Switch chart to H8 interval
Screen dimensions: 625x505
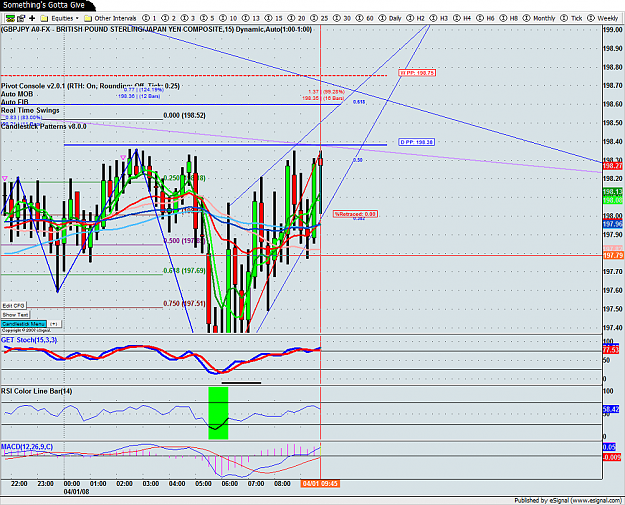pos(509,18)
